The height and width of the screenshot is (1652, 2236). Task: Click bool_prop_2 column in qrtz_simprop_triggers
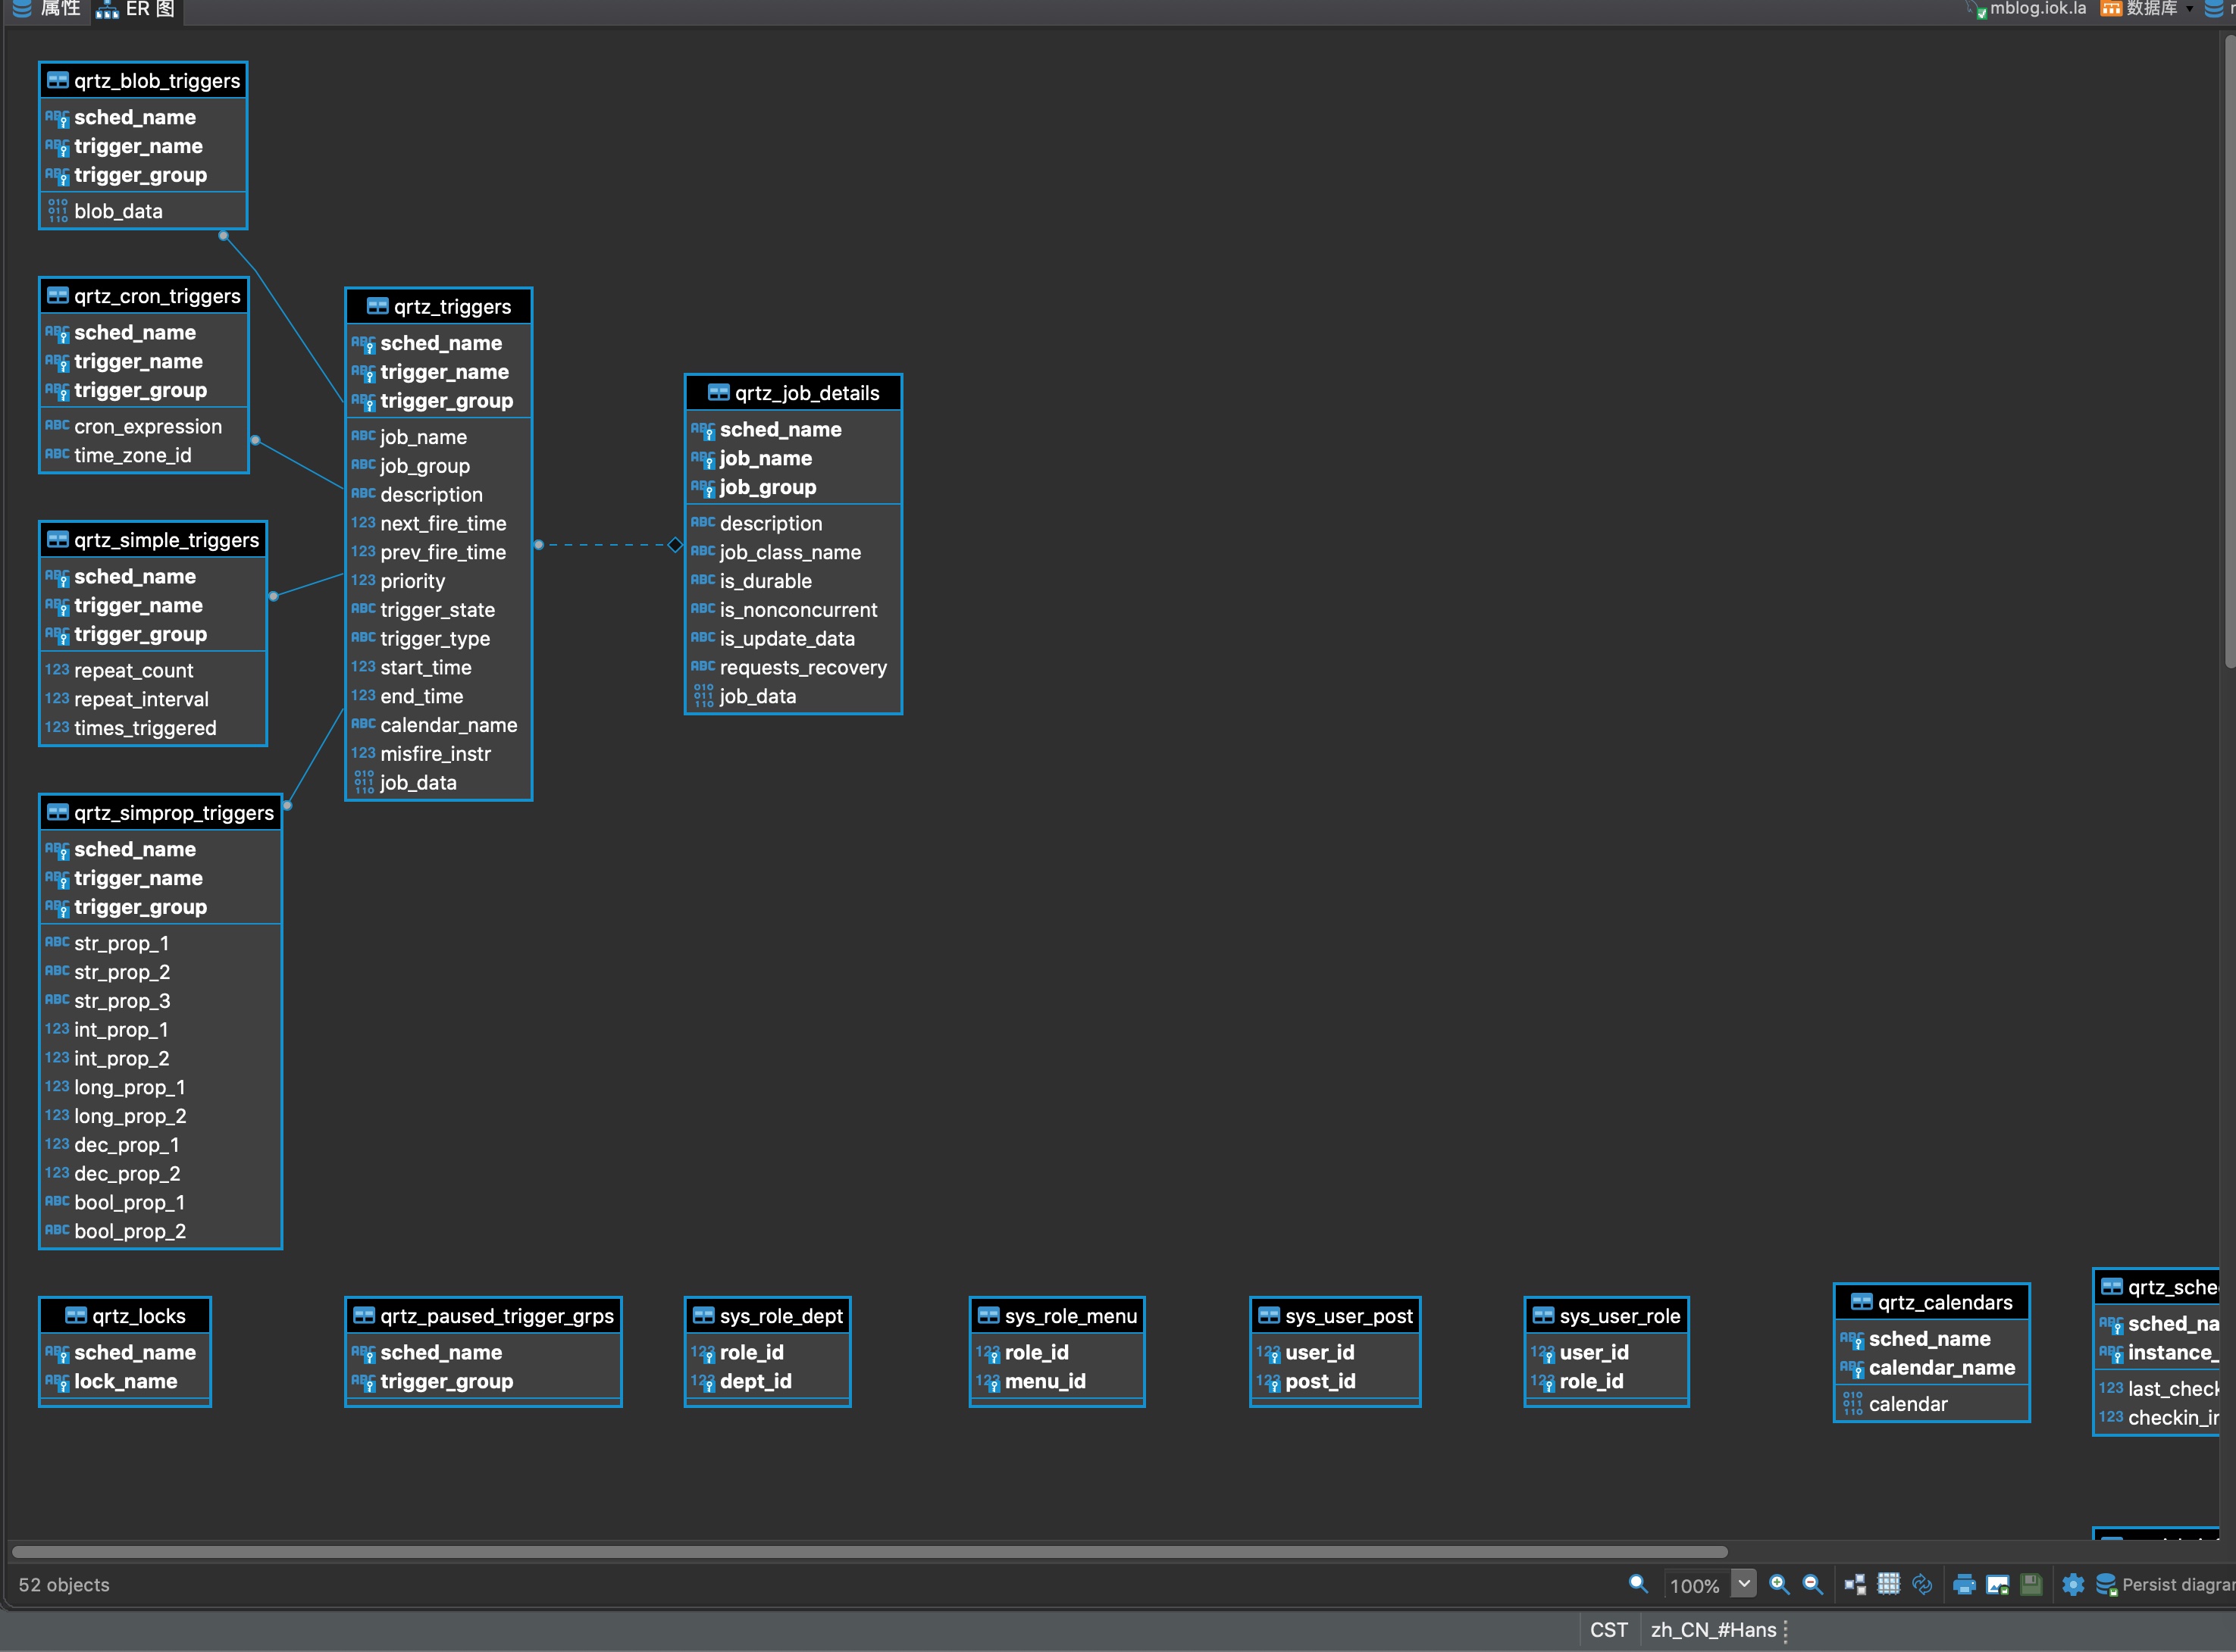[x=160, y=1231]
